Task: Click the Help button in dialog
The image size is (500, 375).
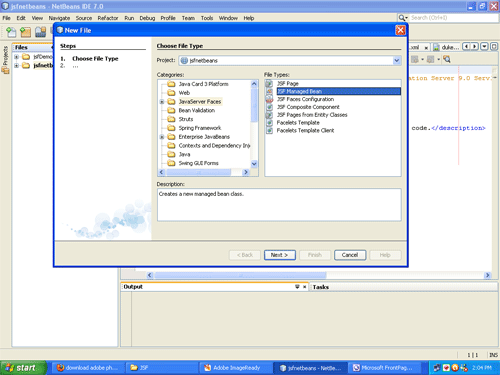Action: pyautogui.click(x=385, y=255)
